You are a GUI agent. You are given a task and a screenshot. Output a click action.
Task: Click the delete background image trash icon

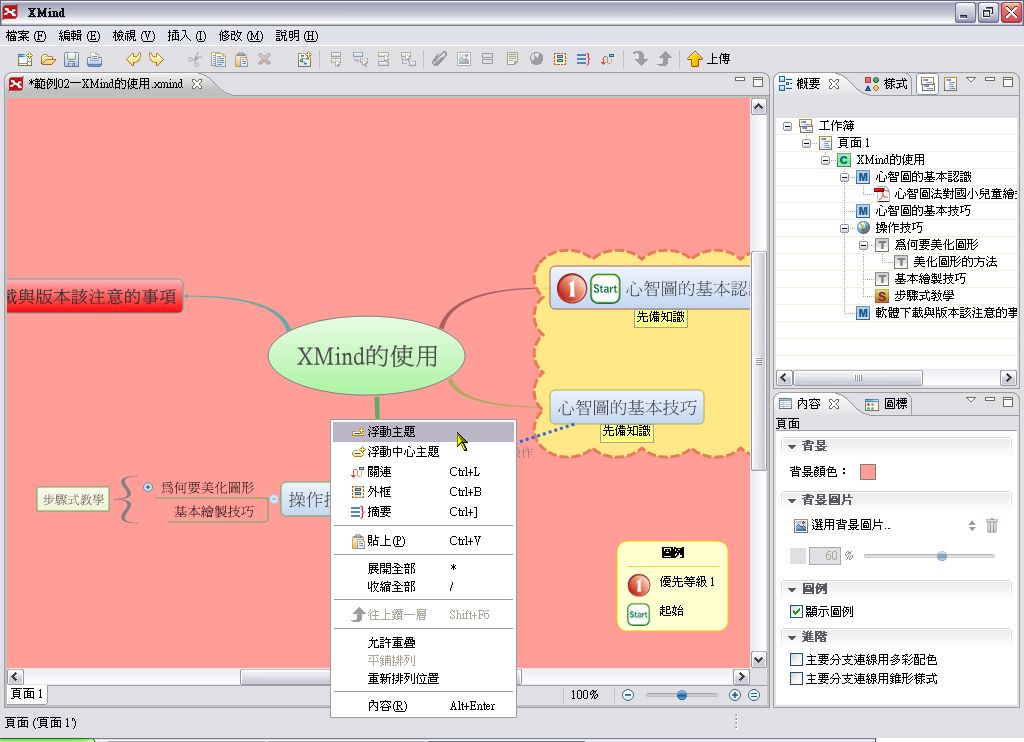coord(991,526)
